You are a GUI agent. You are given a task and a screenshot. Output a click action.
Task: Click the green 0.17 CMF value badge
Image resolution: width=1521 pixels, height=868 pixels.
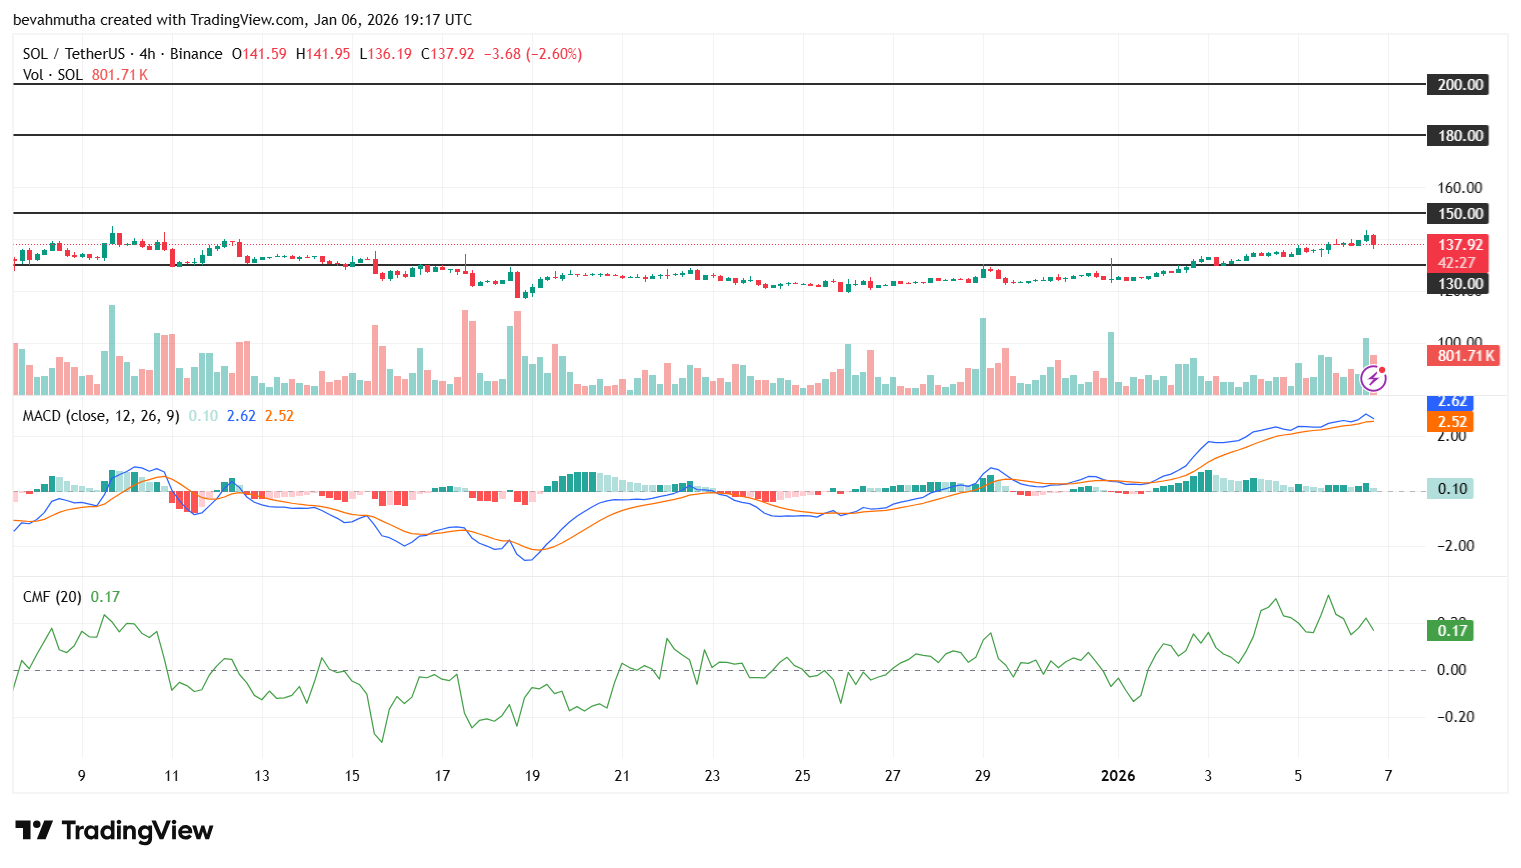(x=1452, y=631)
